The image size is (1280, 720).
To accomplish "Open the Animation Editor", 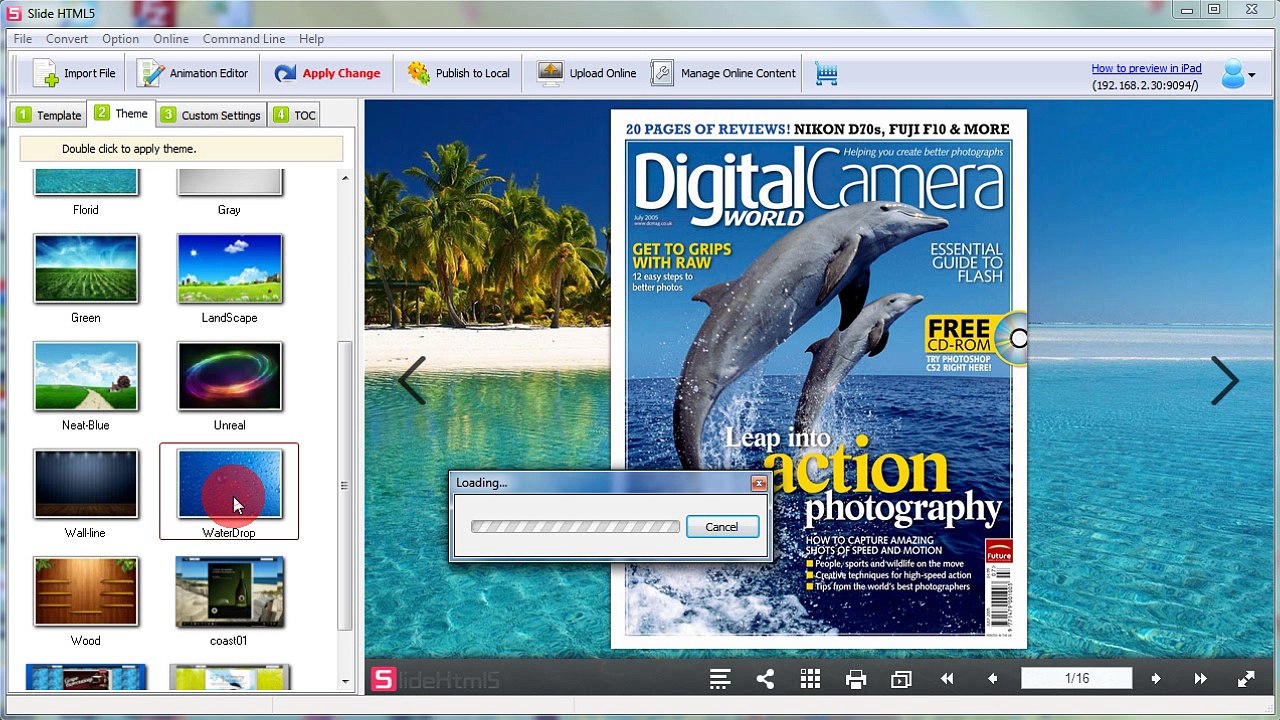I will pos(192,73).
